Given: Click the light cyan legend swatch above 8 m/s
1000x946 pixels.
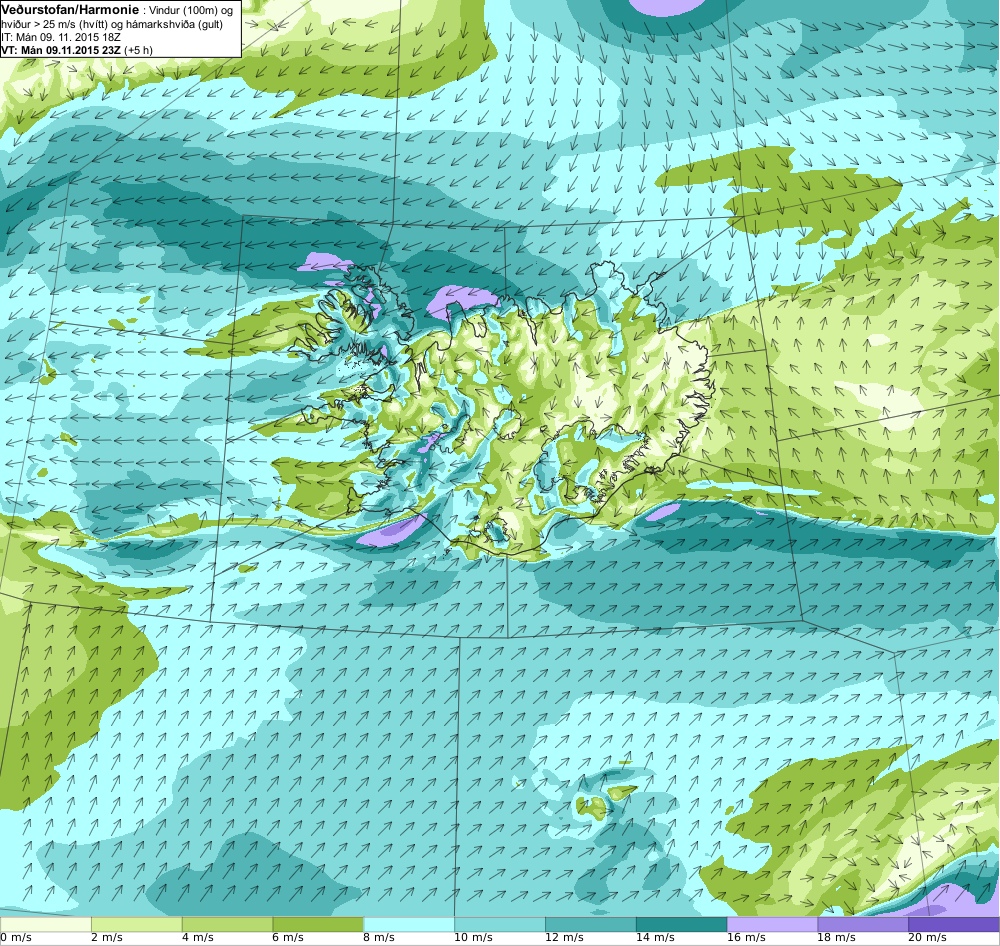Looking at the screenshot, I should click(409, 924).
